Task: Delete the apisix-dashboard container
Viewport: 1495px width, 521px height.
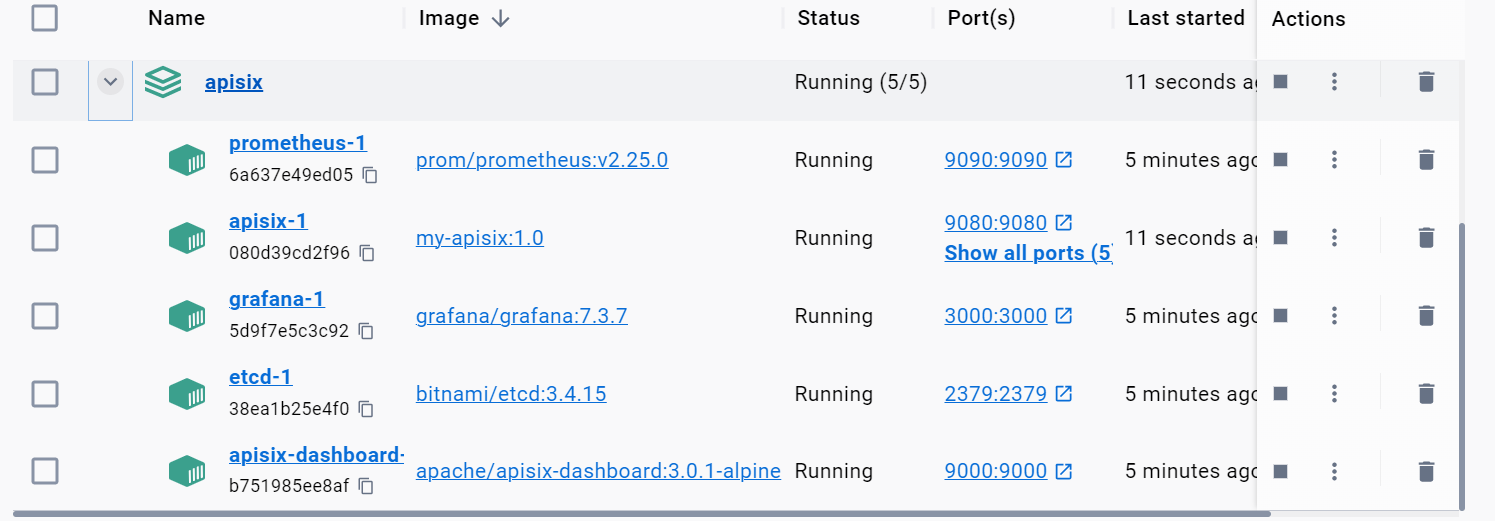Action: coord(1427,471)
